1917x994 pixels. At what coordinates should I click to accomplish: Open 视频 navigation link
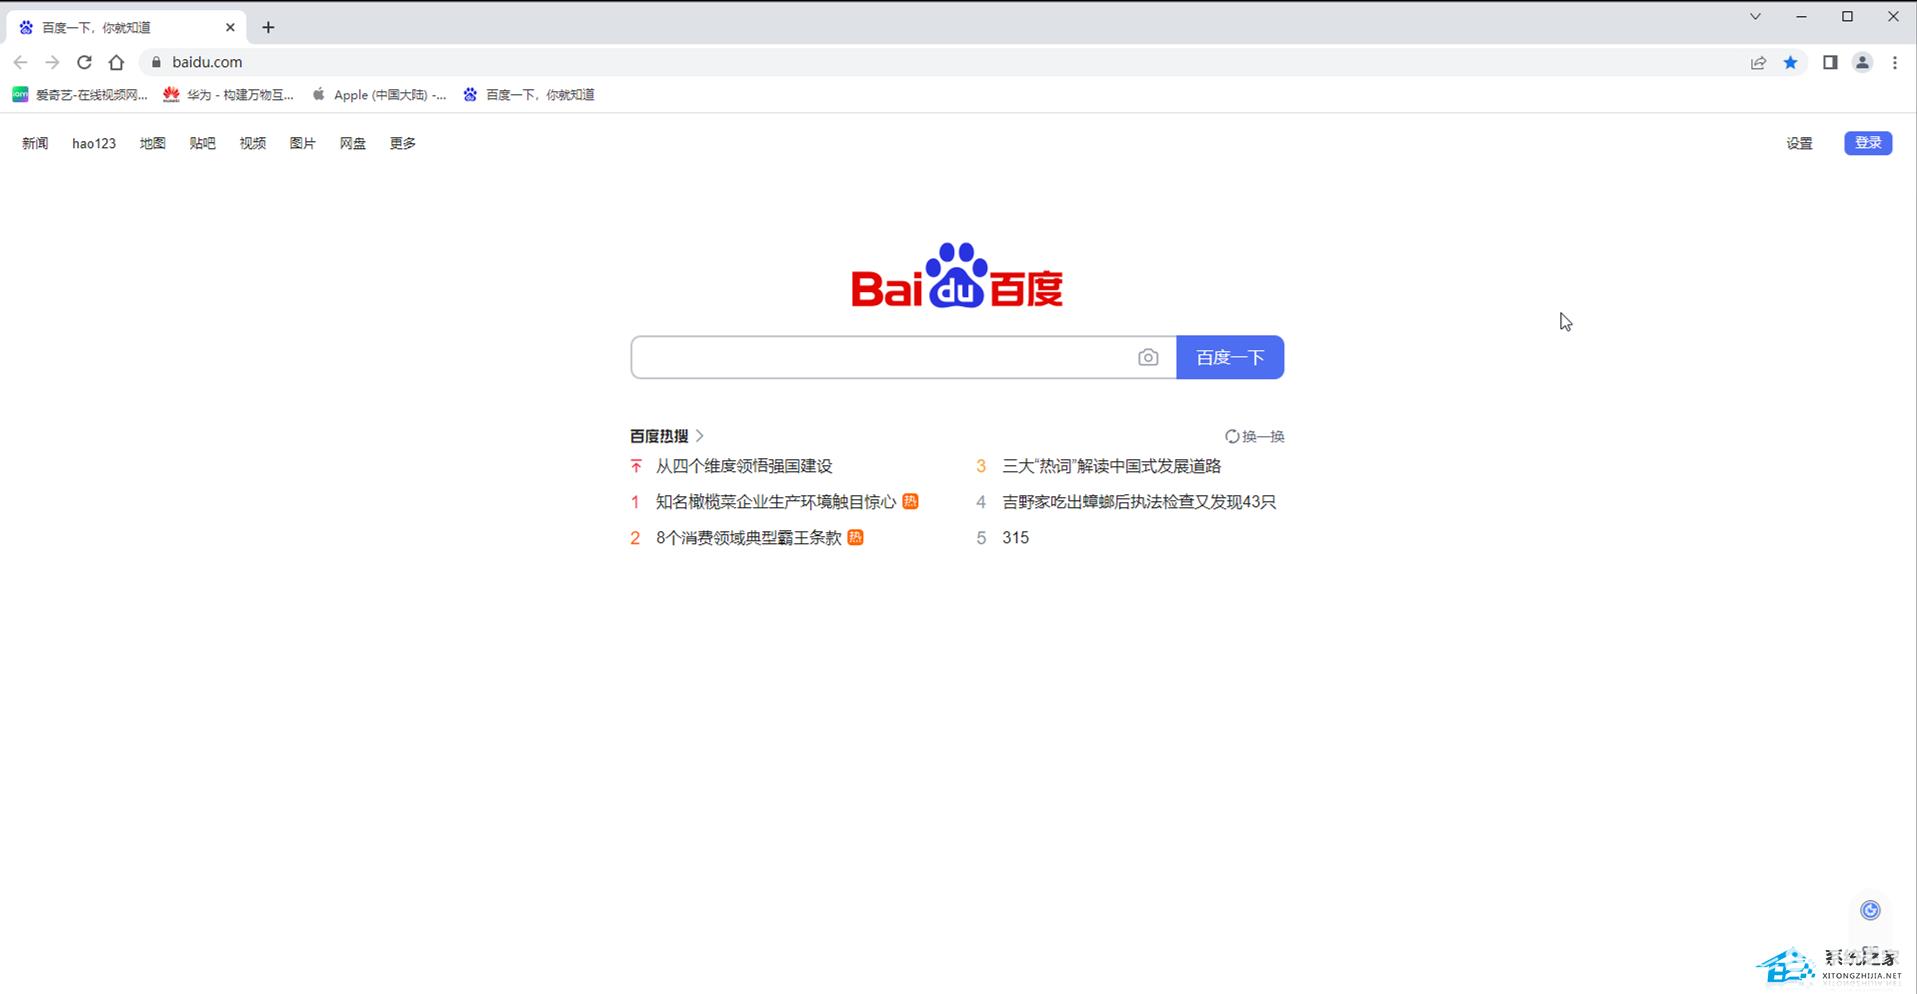252,143
